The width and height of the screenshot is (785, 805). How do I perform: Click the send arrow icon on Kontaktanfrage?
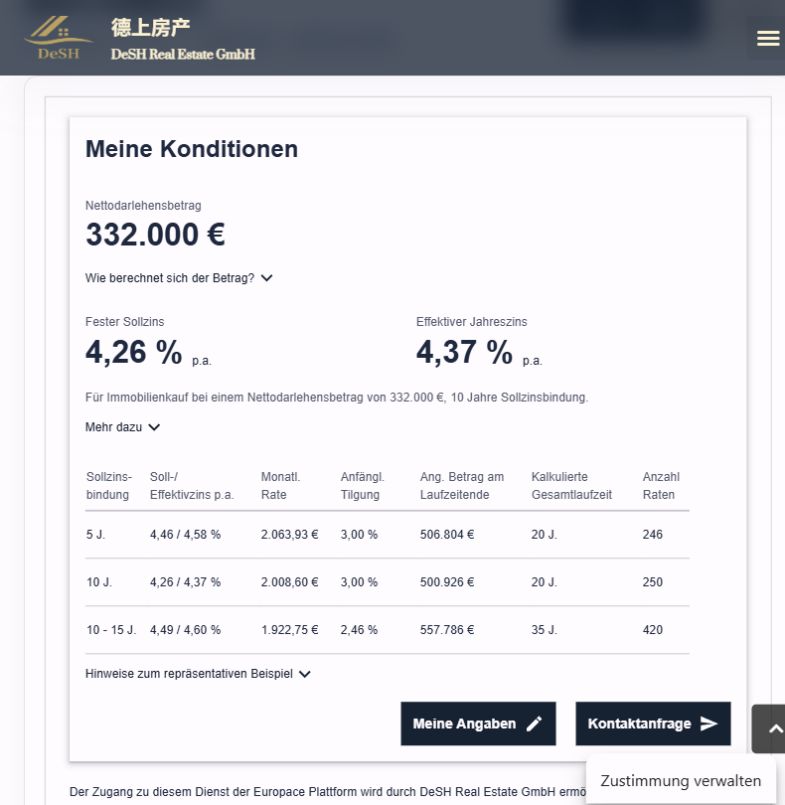[709, 723]
